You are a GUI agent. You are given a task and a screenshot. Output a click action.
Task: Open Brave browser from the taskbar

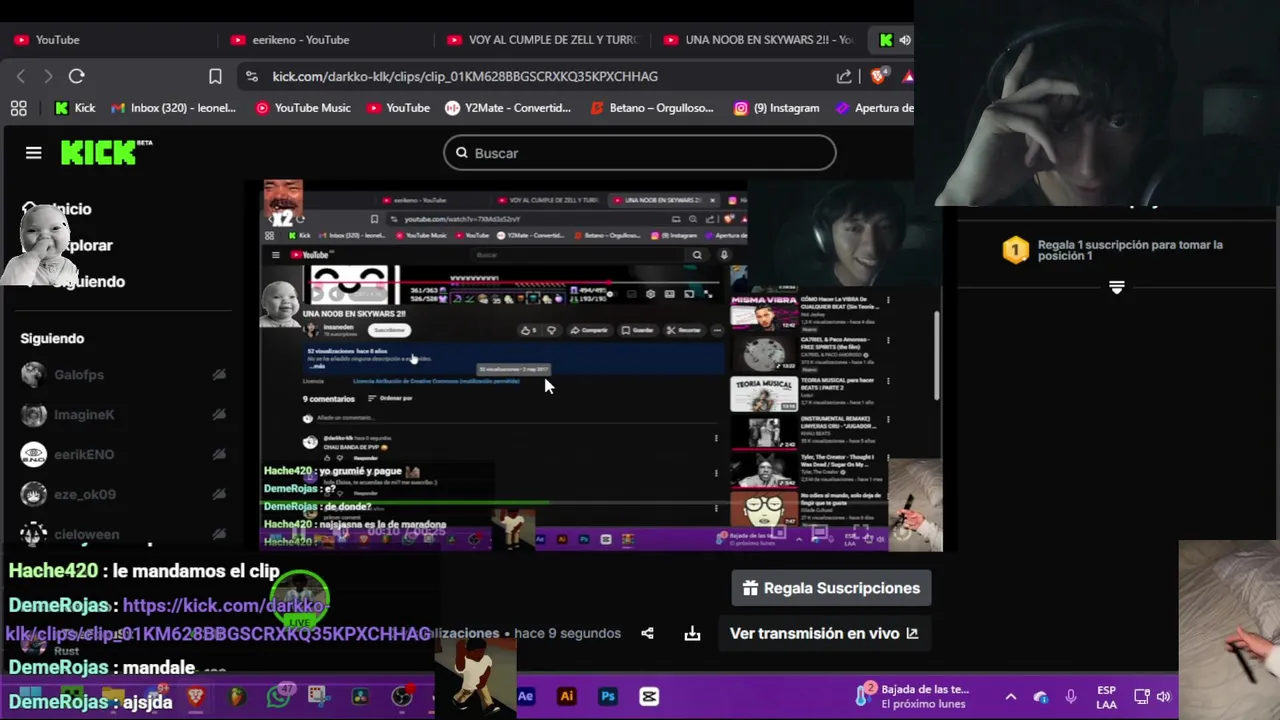(196, 697)
